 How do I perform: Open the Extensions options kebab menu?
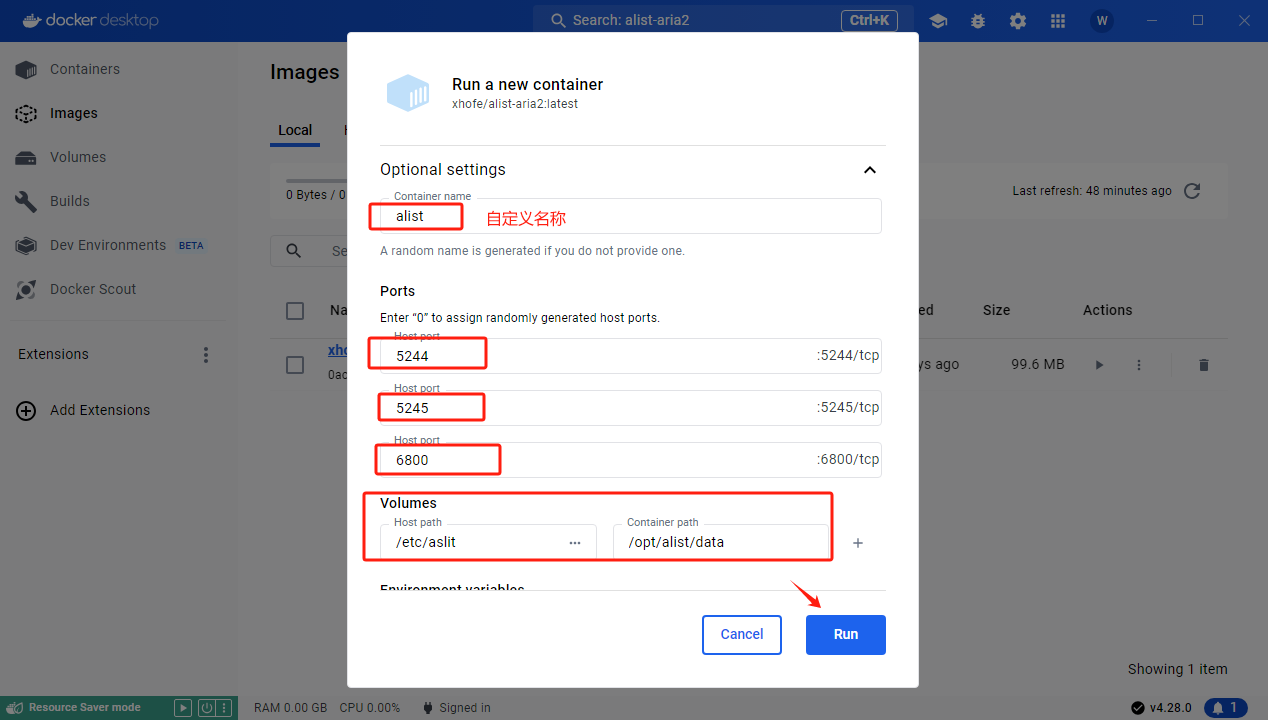tap(205, 354)
